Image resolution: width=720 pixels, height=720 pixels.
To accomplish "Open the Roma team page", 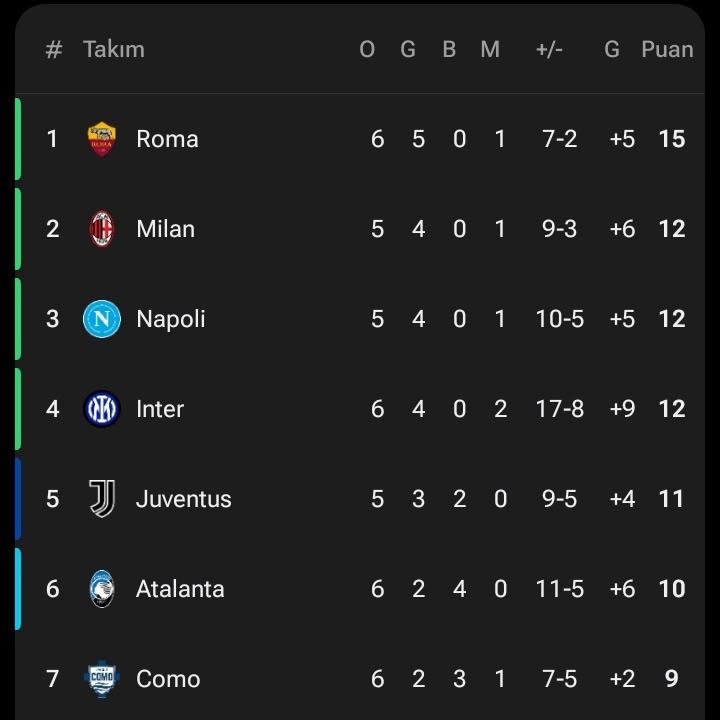I will pyautogui.click(x=167, y=139).
